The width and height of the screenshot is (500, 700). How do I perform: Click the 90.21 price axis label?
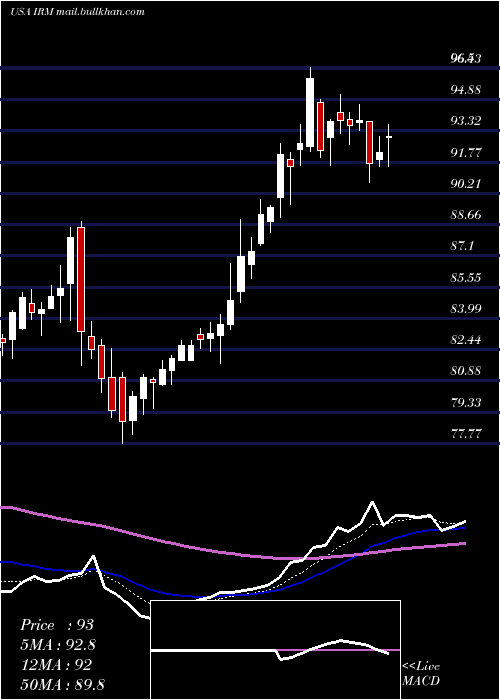pos(466,183)
